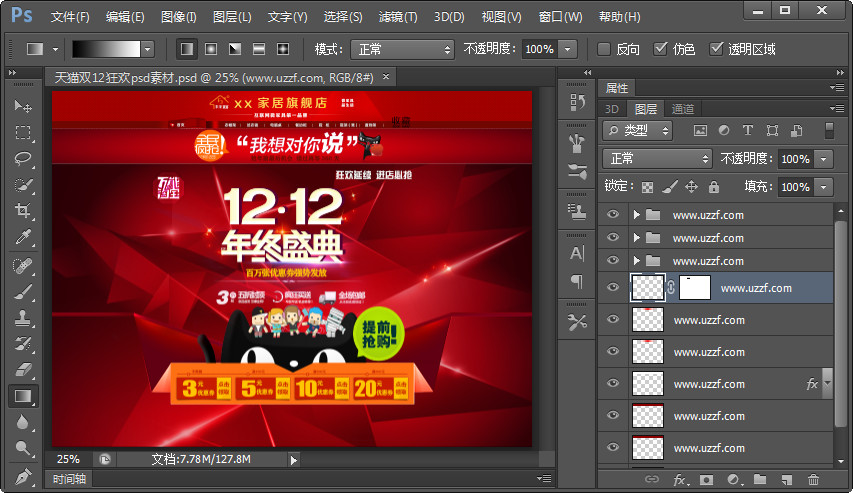The image size is (853, 493).
Task: Select the Healing Brush tool
Action: (x=23, y=266)
